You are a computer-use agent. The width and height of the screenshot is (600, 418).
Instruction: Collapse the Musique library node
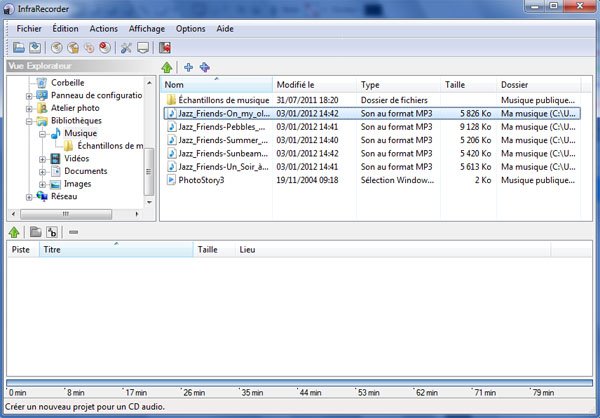pos(42,134)
